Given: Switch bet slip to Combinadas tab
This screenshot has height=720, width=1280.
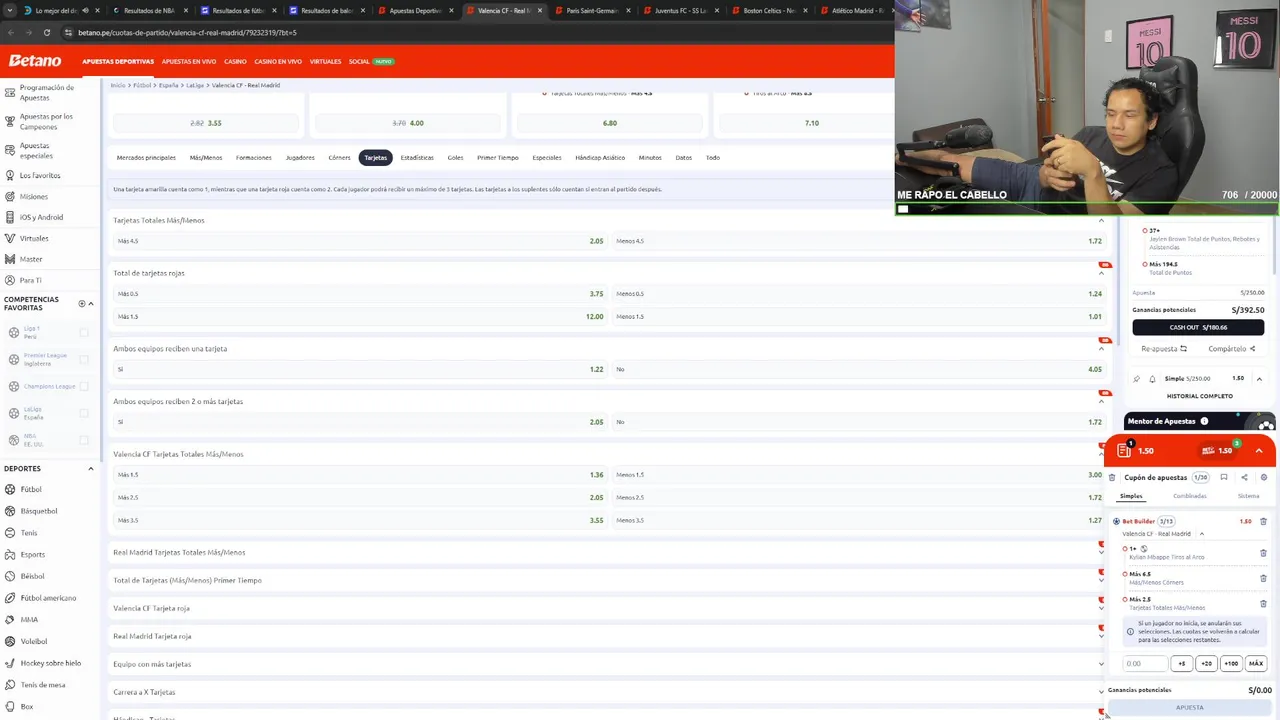Looking at the screenshot, I should pos(1190,496).
